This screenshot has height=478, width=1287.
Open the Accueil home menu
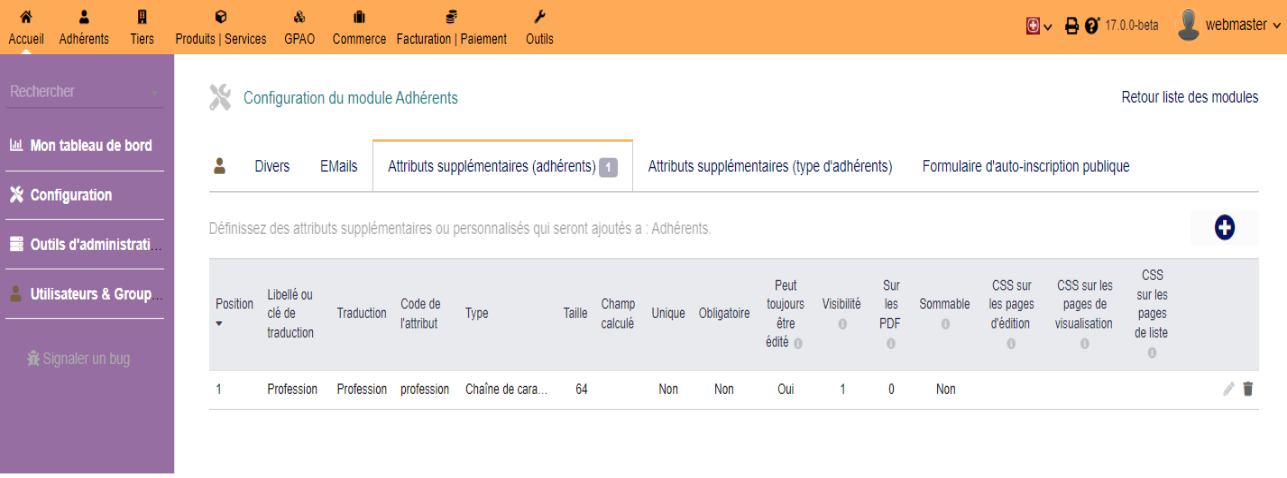tap(26, 27)
